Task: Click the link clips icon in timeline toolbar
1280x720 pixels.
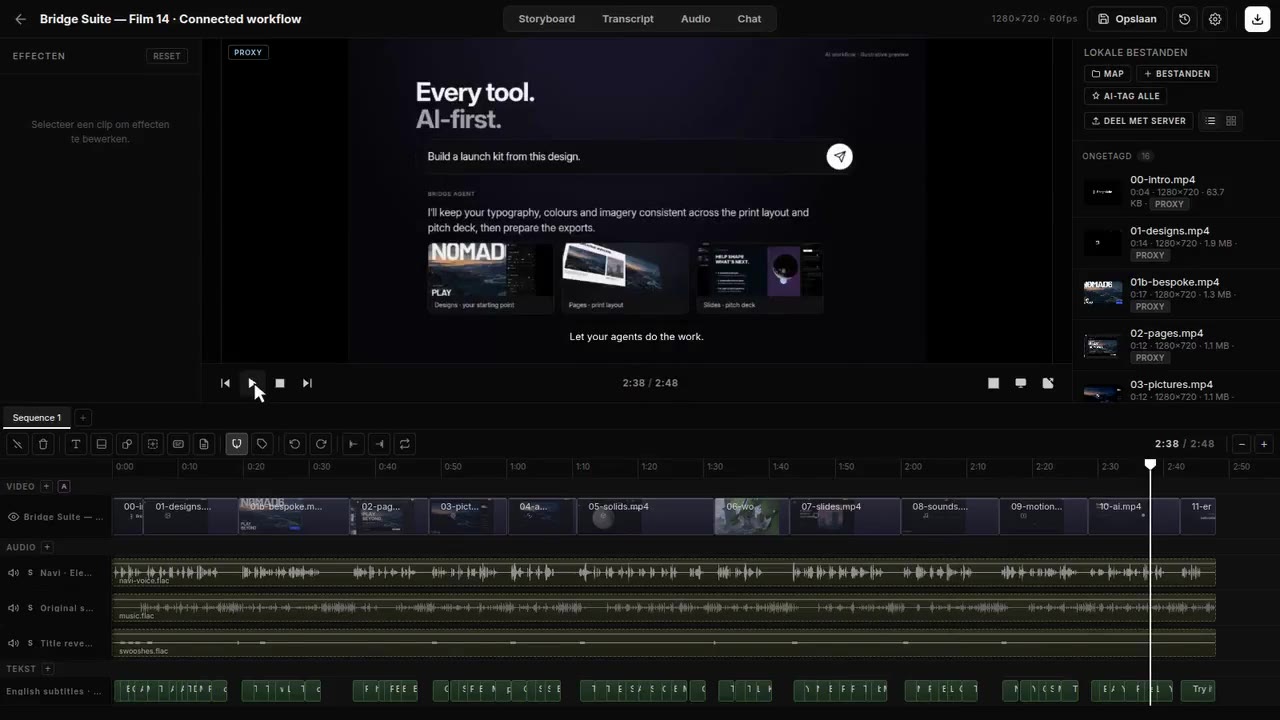Action: (x=127, y=444)
